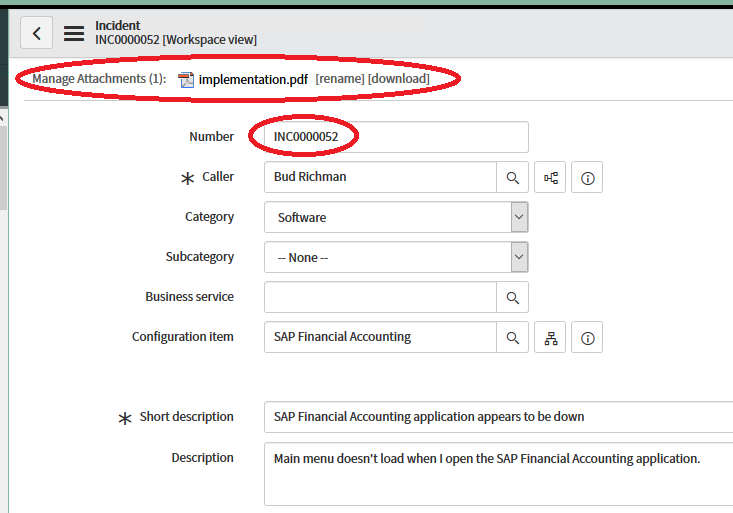Click the Incident title heading text
Viewport: 733px width, 513px height.
pyautogui.click(x=117, y=25)
